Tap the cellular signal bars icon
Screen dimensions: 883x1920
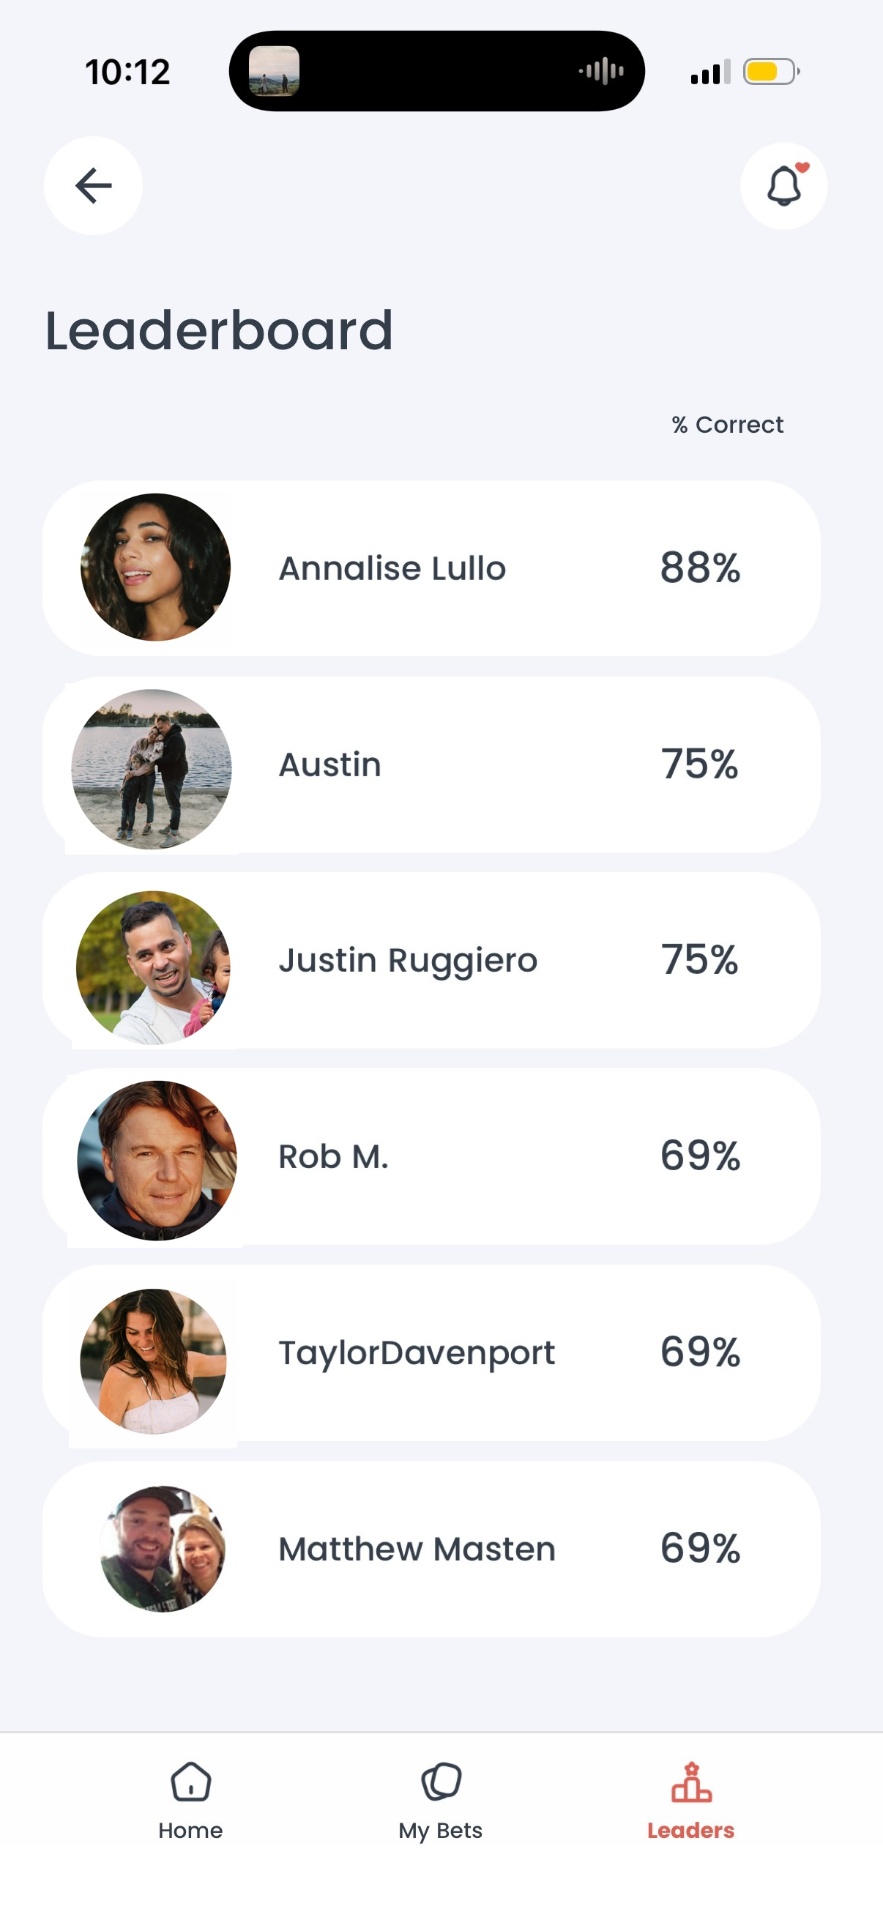(x=710, y=72)
